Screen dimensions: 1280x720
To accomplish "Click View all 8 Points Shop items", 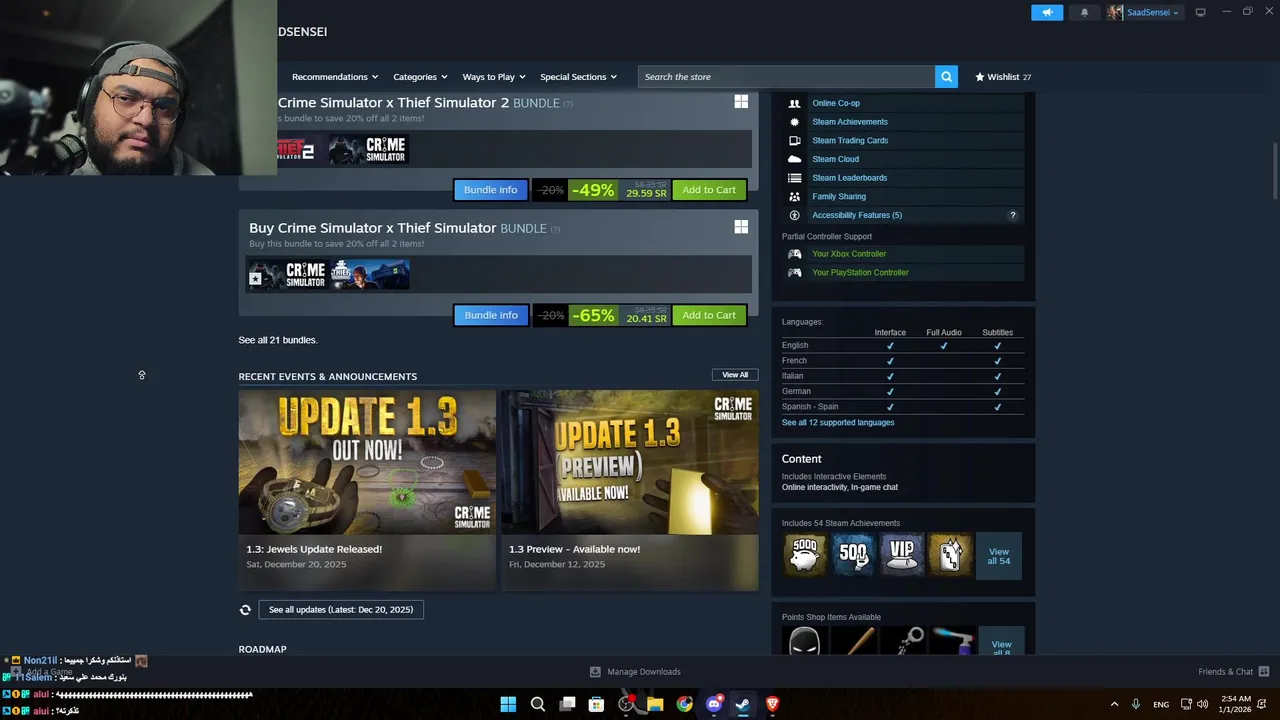I will click(x=1001, y=642).
